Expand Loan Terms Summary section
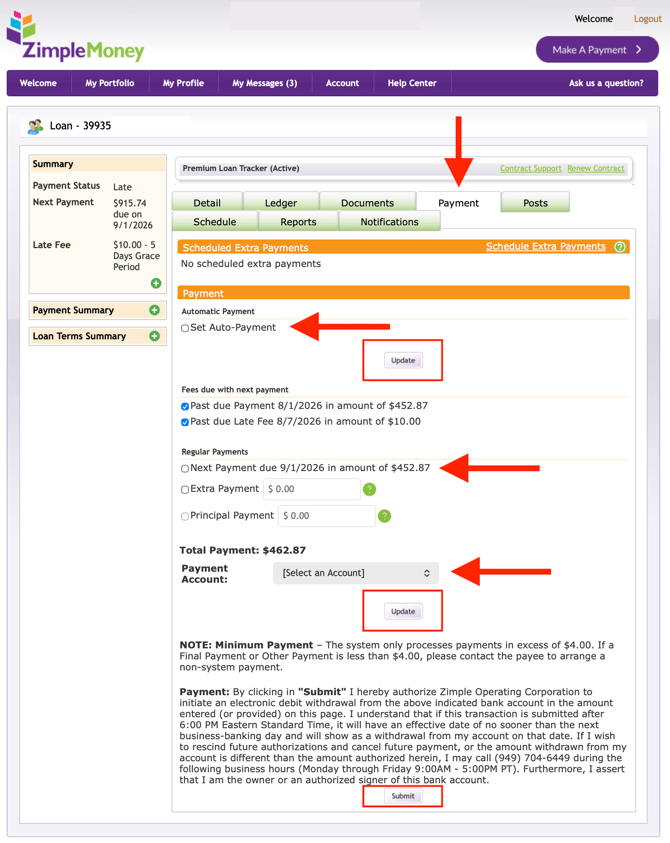Image resolution: width=670 pixels, height=843 pixels. coord(154,336)
